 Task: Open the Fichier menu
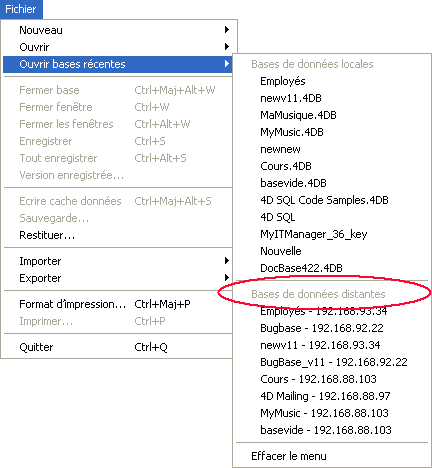pyautogui.click(x=21, y=9)
